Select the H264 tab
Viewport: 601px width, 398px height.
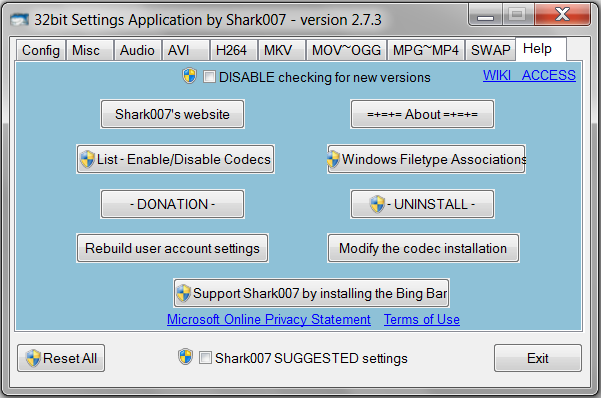click(231, 50)
